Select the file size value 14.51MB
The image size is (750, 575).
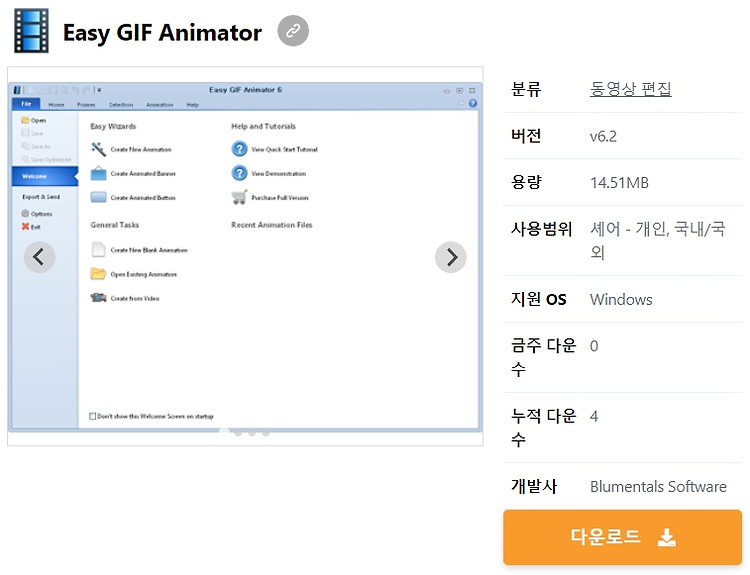[619, 183]
